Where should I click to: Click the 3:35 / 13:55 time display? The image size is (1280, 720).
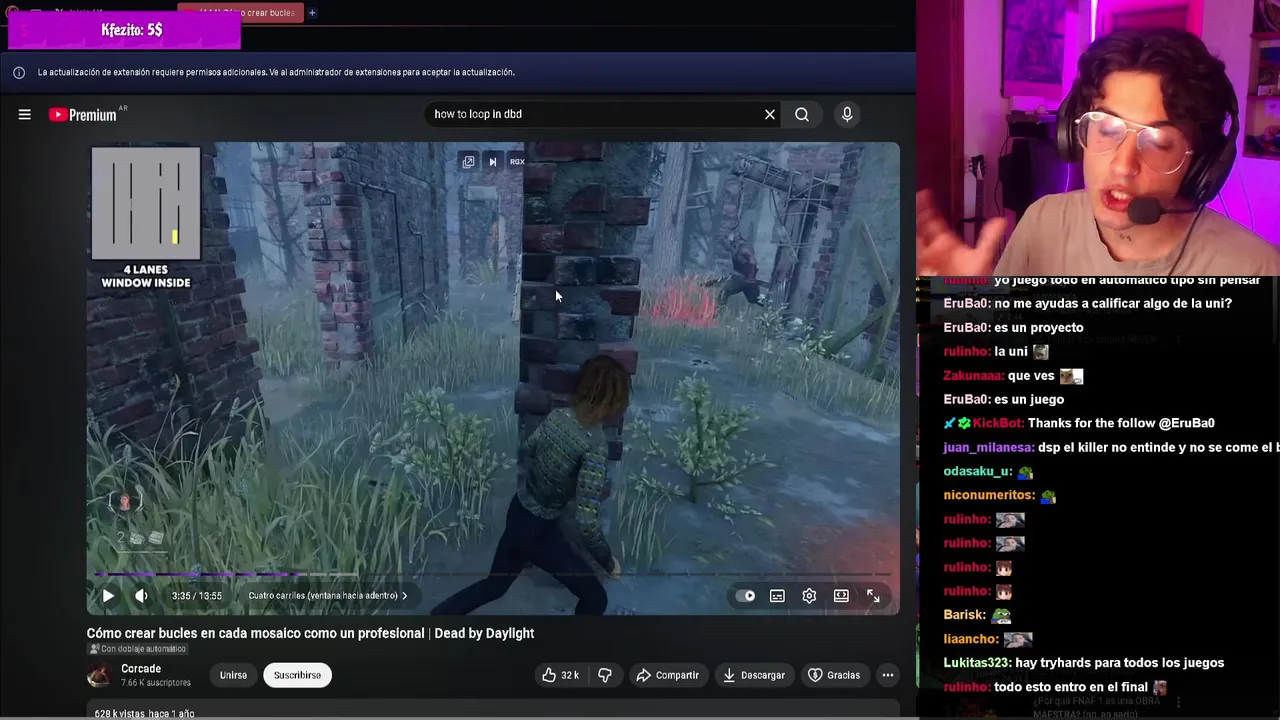(196, 596)
